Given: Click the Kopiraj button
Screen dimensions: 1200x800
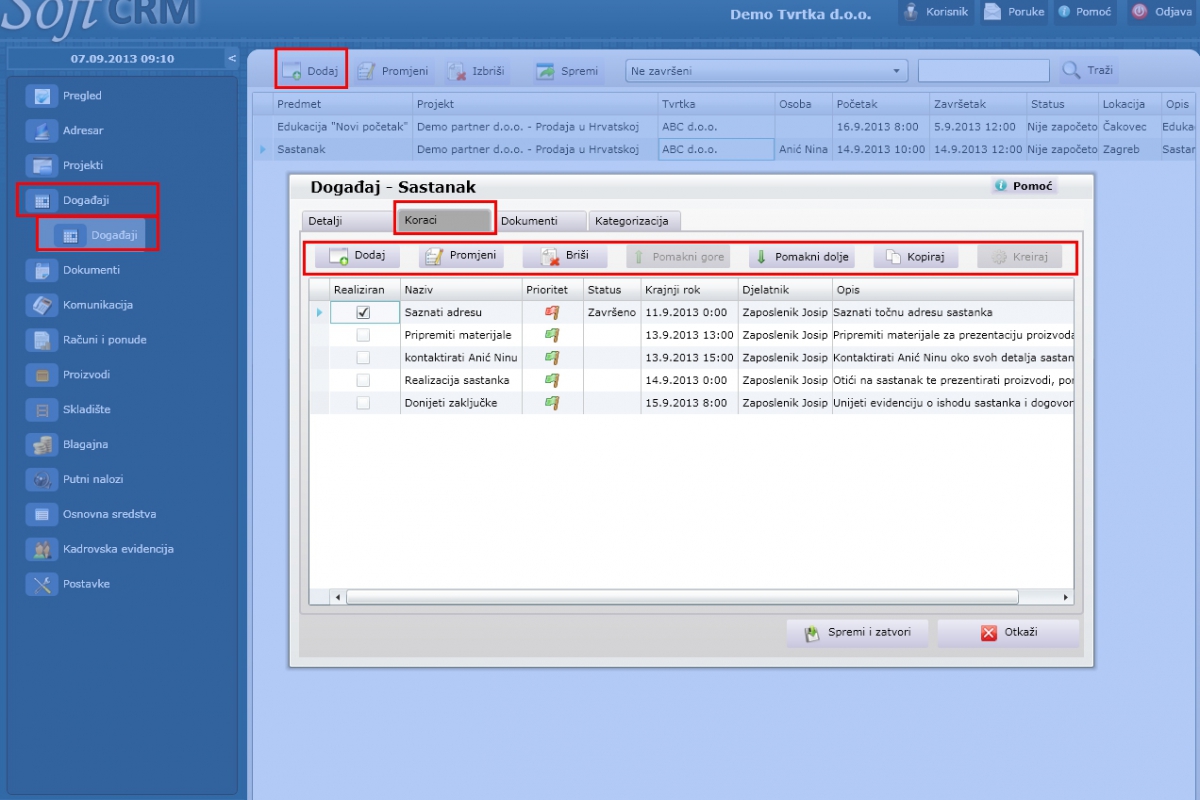Looking at the screenshot, I should click(x=916, y=257).
